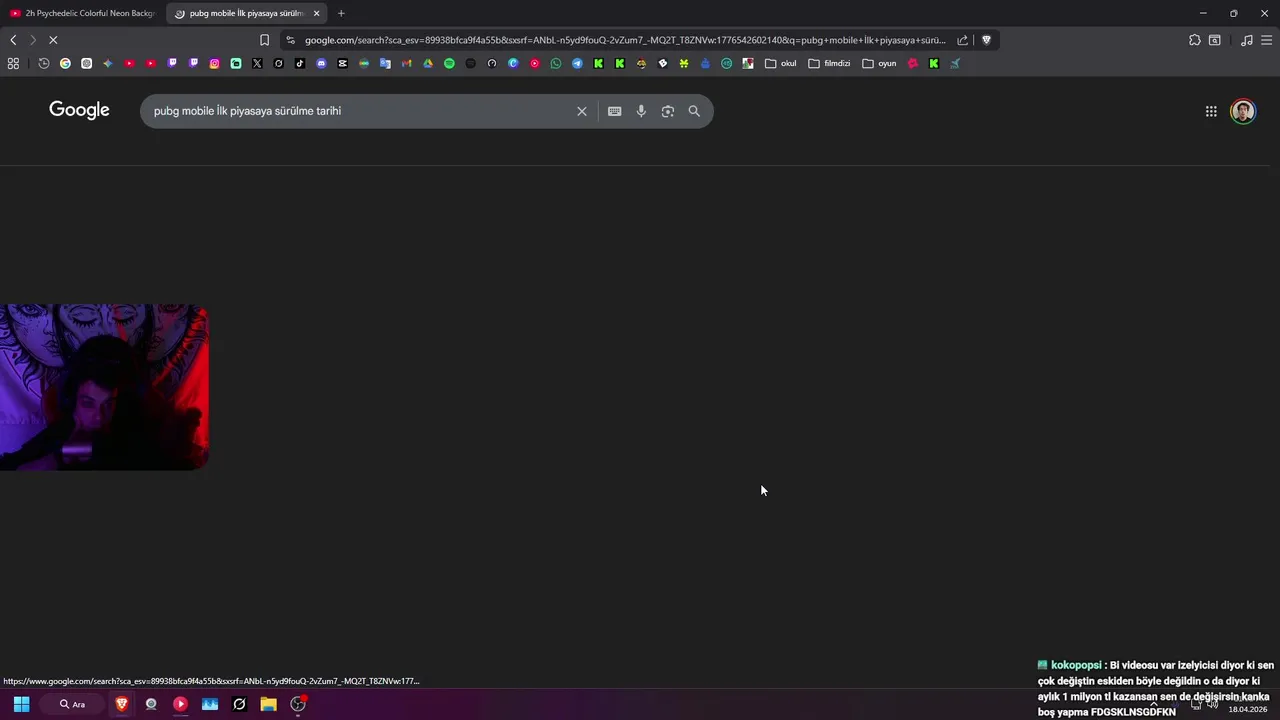Clear the Google search box with X
The width and height of the screenshot is (1280, 720).
581,111
